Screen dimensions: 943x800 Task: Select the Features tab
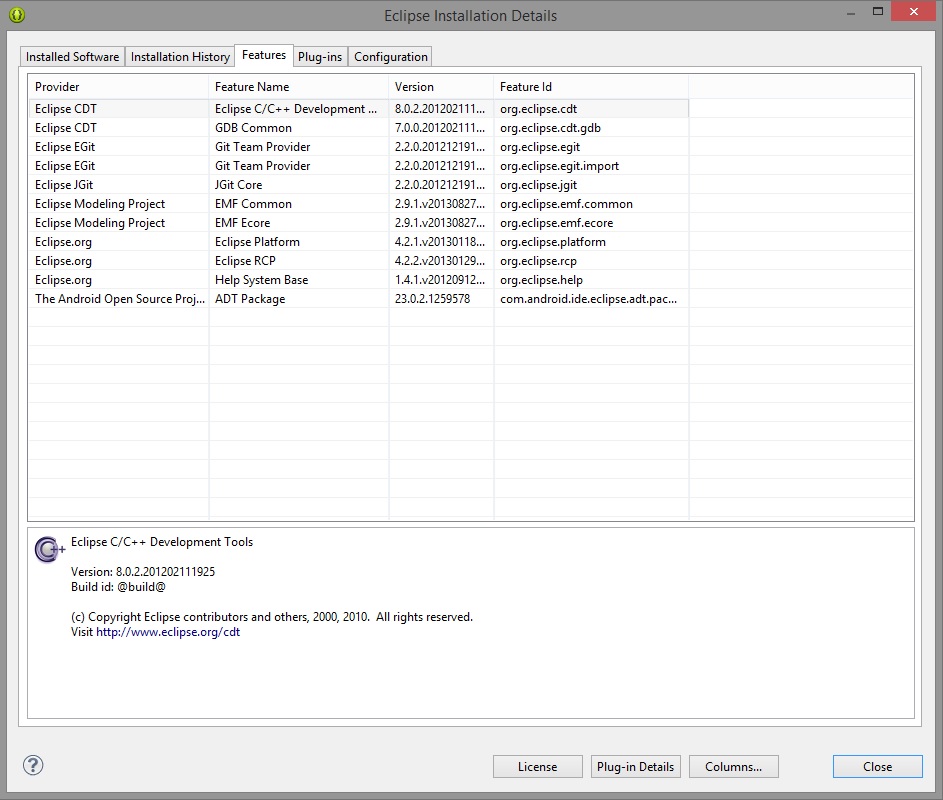click(264, 55)
